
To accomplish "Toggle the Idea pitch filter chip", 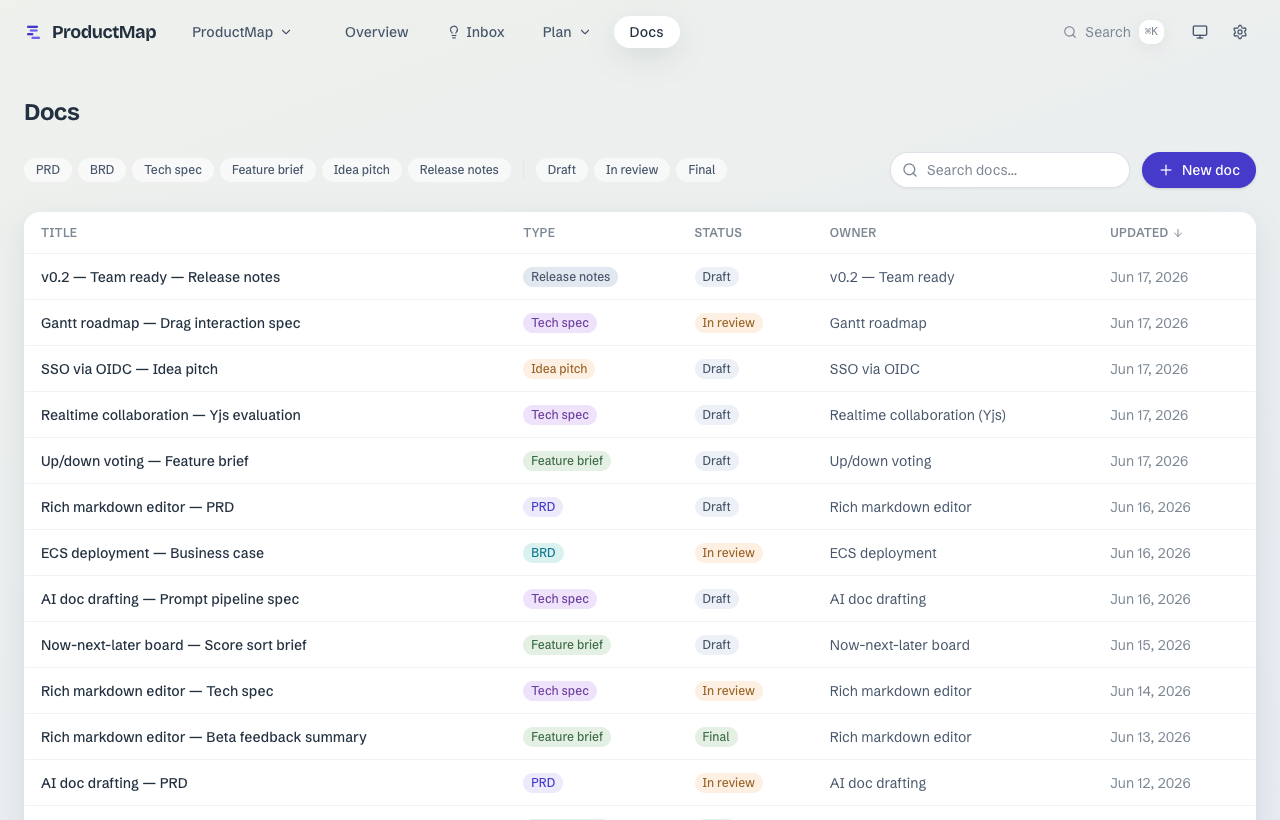I will [362, 170].
